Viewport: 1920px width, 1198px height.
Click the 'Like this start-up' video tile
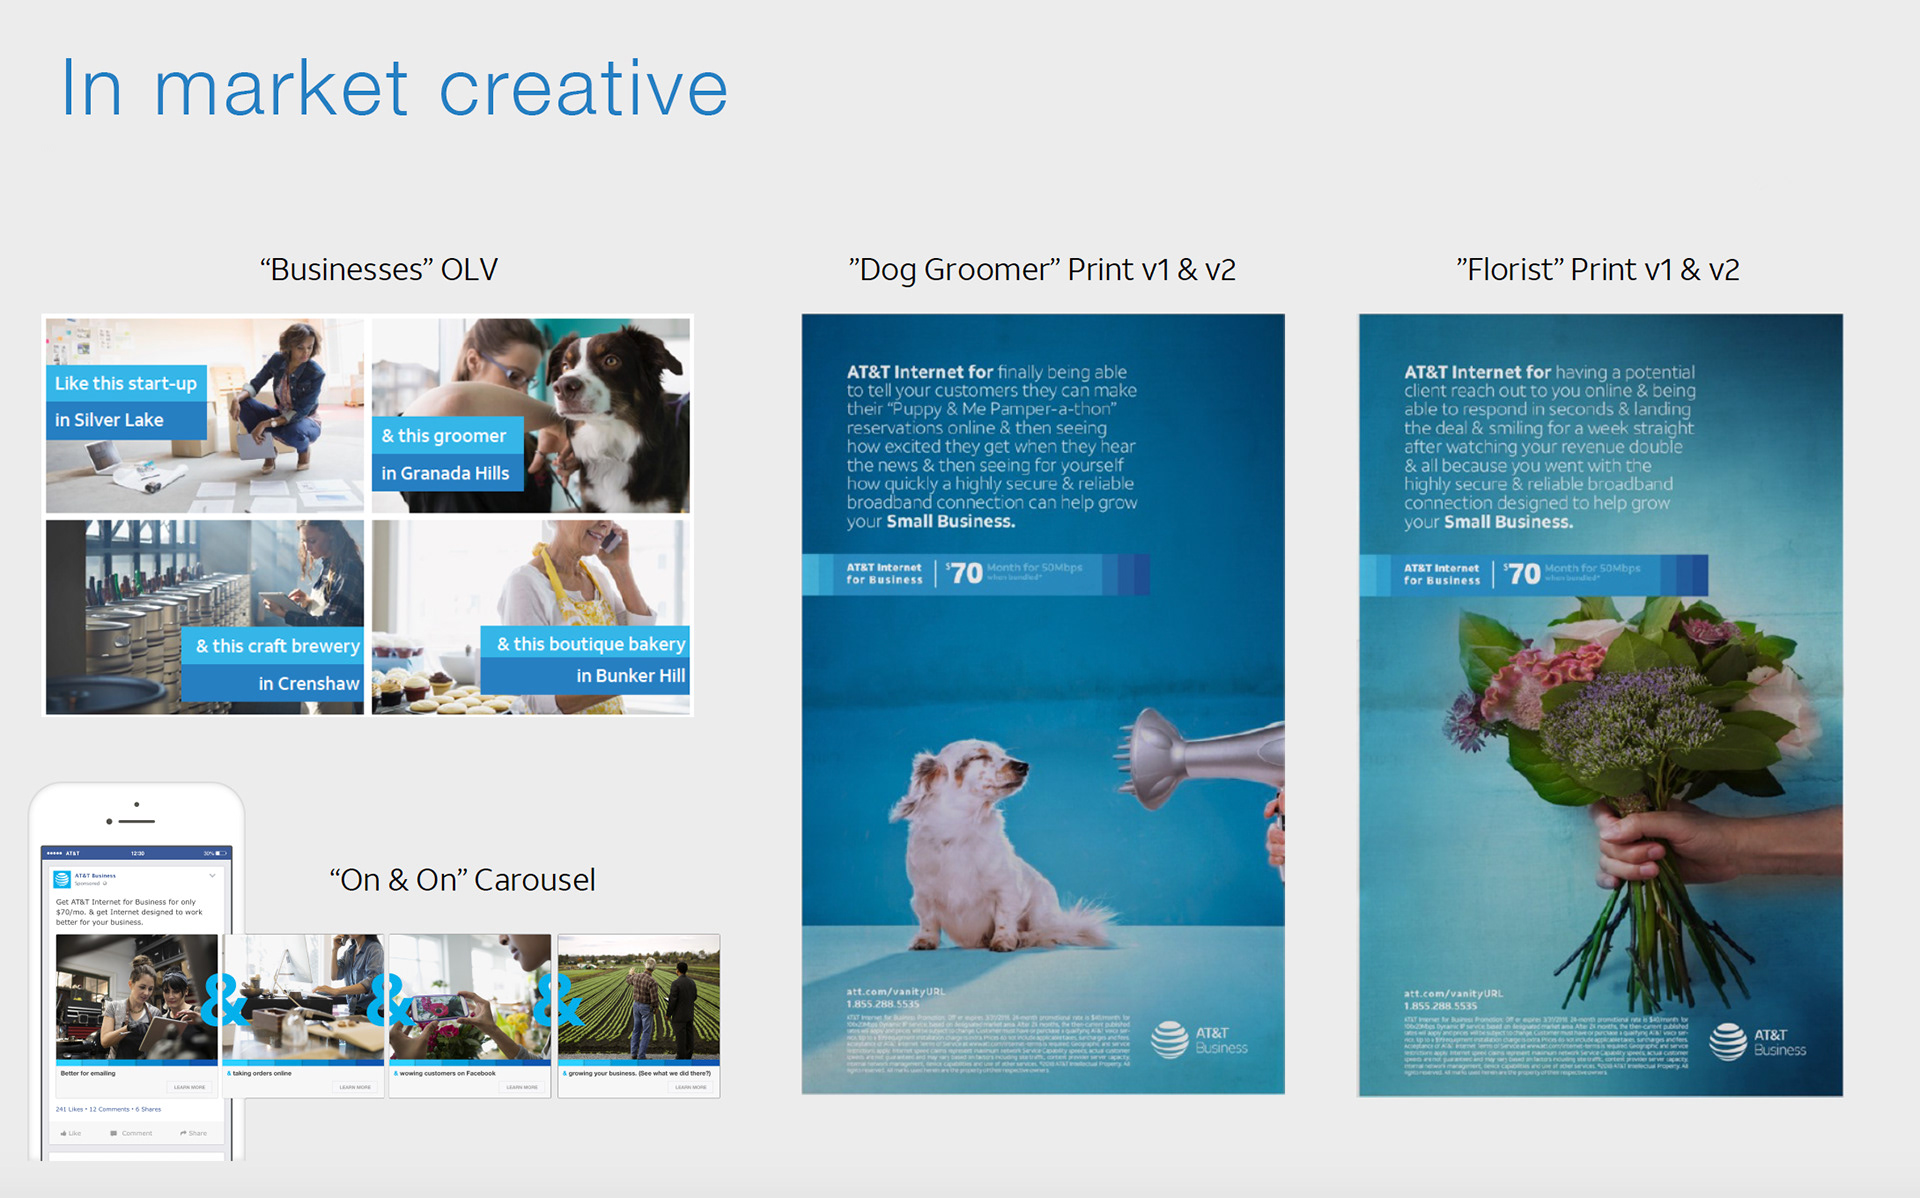click(205, 416)
